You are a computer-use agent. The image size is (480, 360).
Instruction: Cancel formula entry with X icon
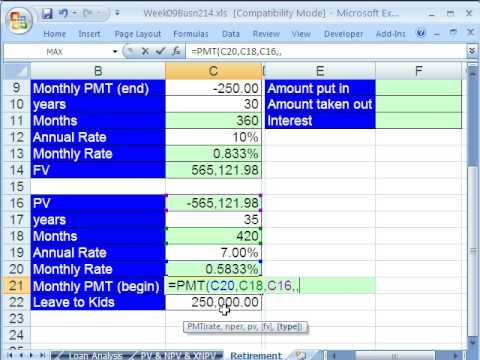pos(145,51)
